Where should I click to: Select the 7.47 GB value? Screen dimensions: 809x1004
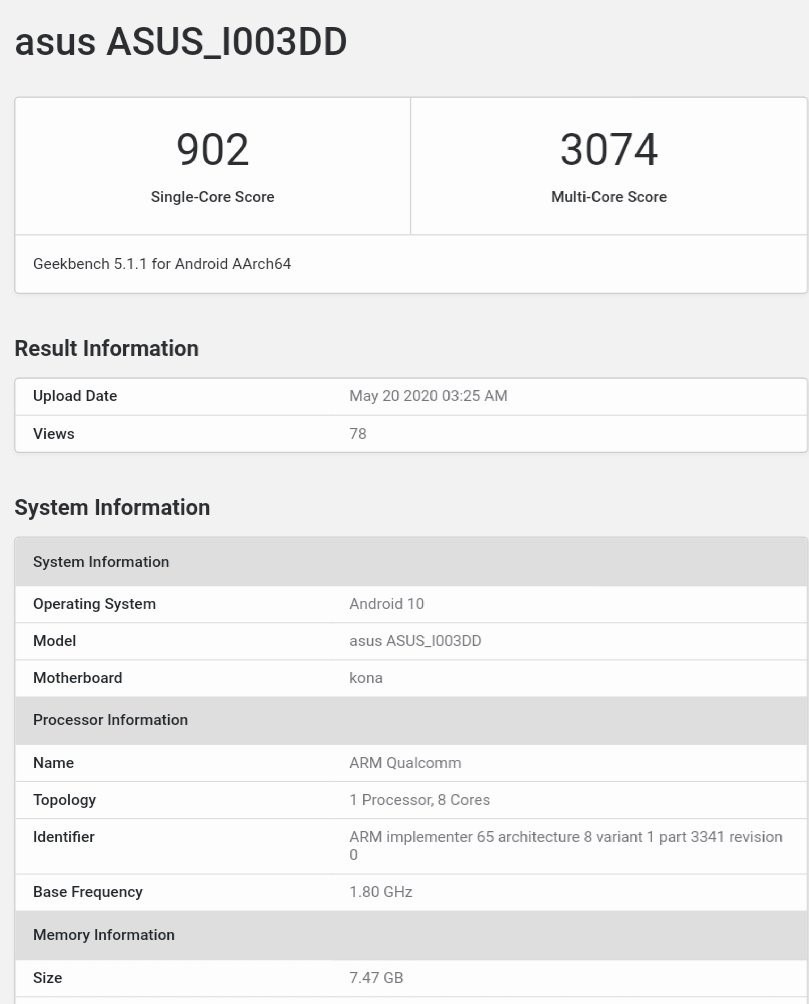tap(376, 978)
